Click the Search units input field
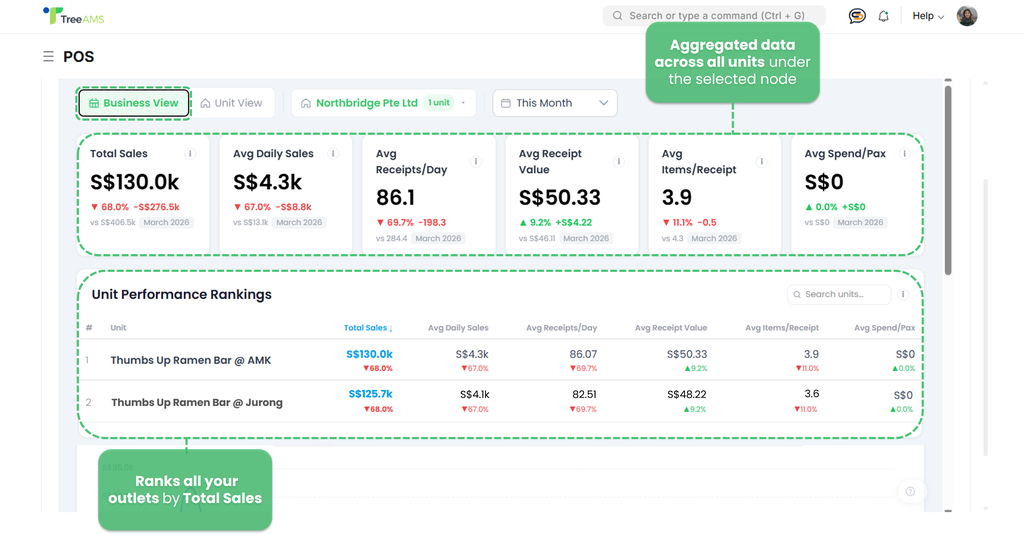The height and width of the screenshot is (534, 1024). click(840, 295)
